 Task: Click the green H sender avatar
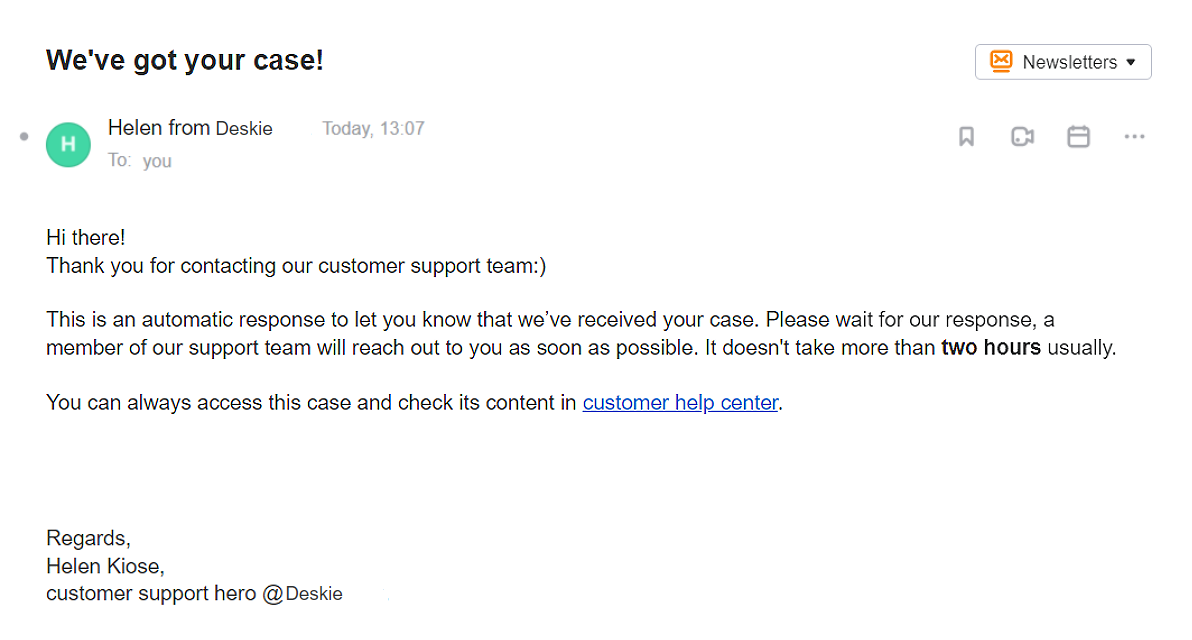pyautogui.click(x=68, y=144)
